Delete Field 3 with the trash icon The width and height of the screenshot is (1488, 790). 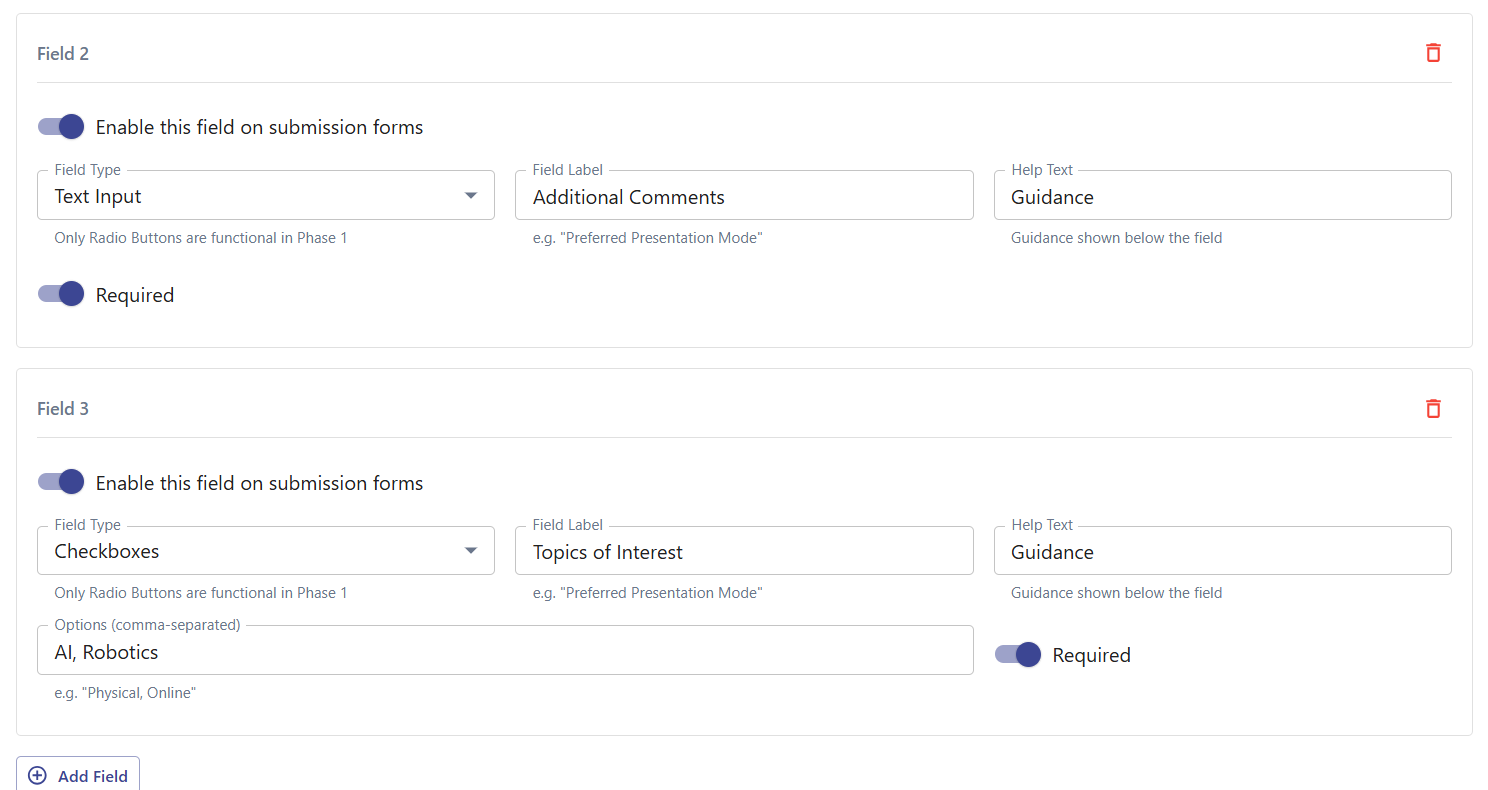pyautogui.click(x=1433, y=408)
